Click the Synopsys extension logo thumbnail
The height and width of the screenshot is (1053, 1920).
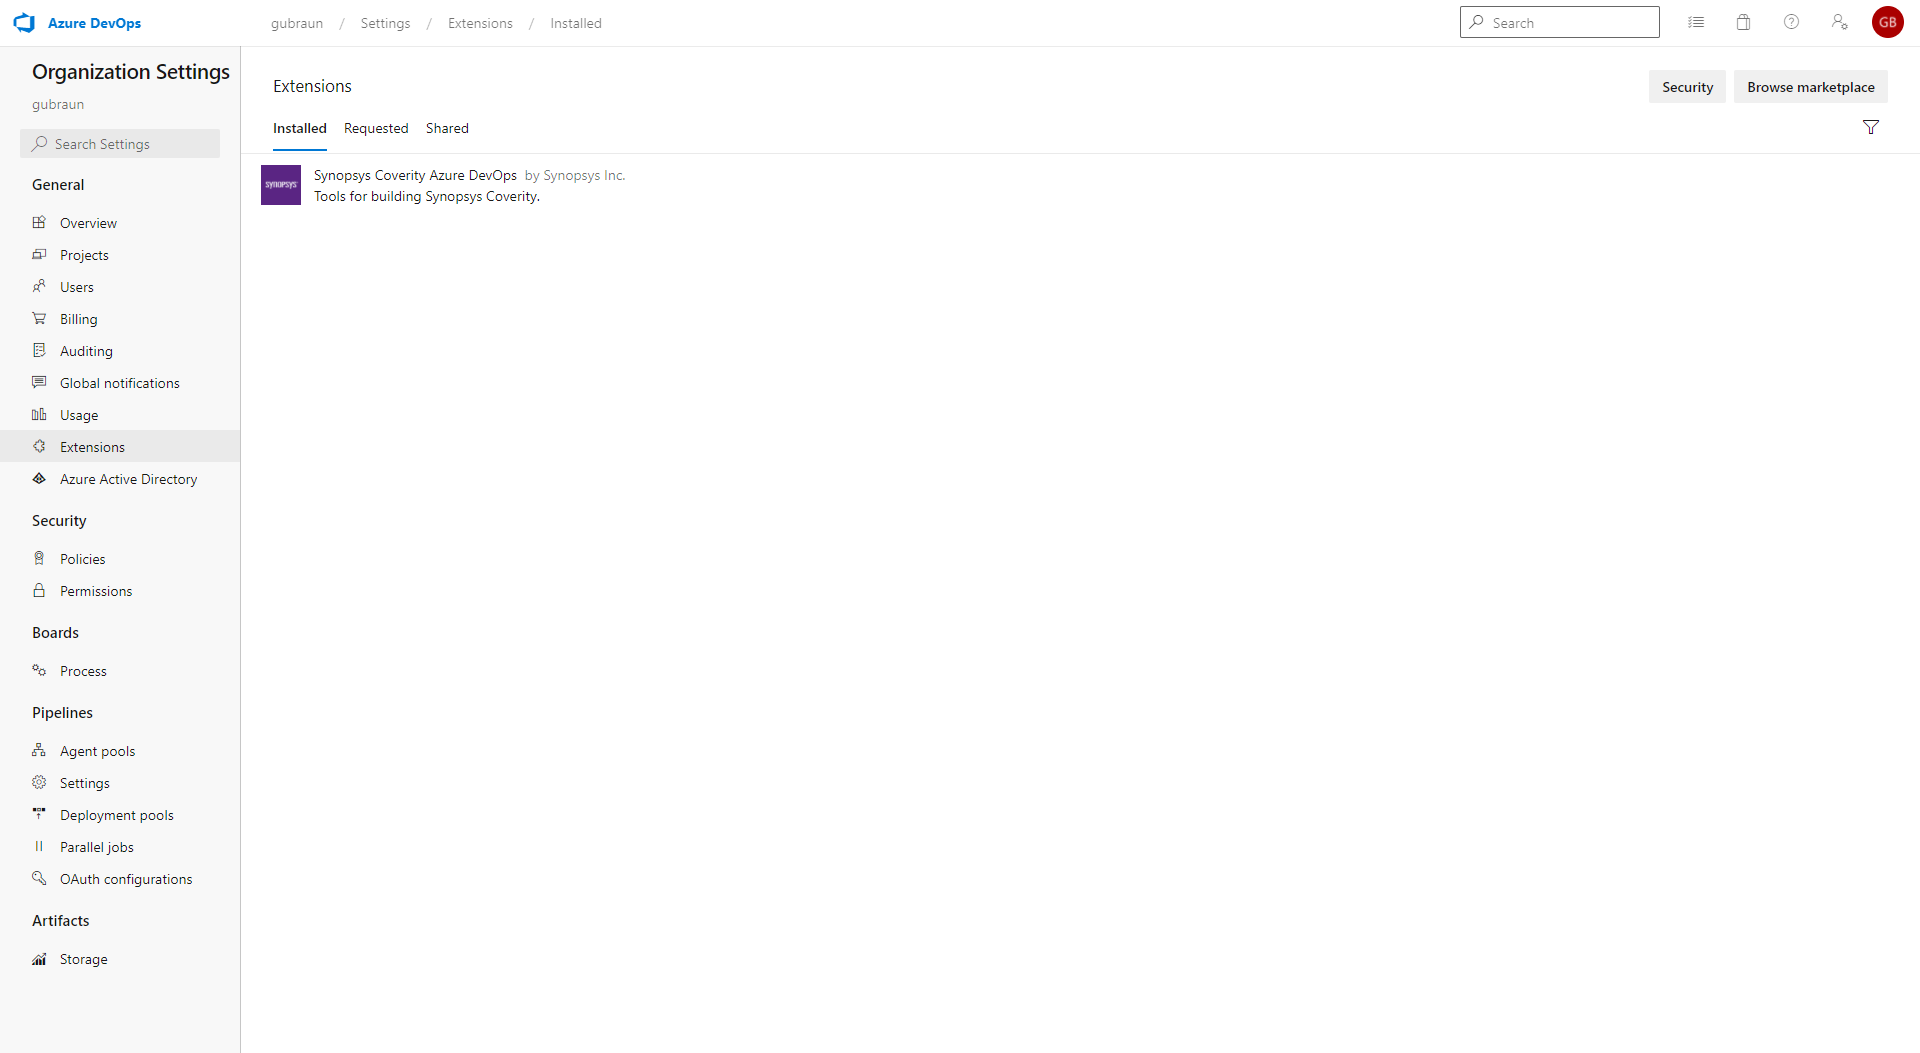(x=280, y=185)
